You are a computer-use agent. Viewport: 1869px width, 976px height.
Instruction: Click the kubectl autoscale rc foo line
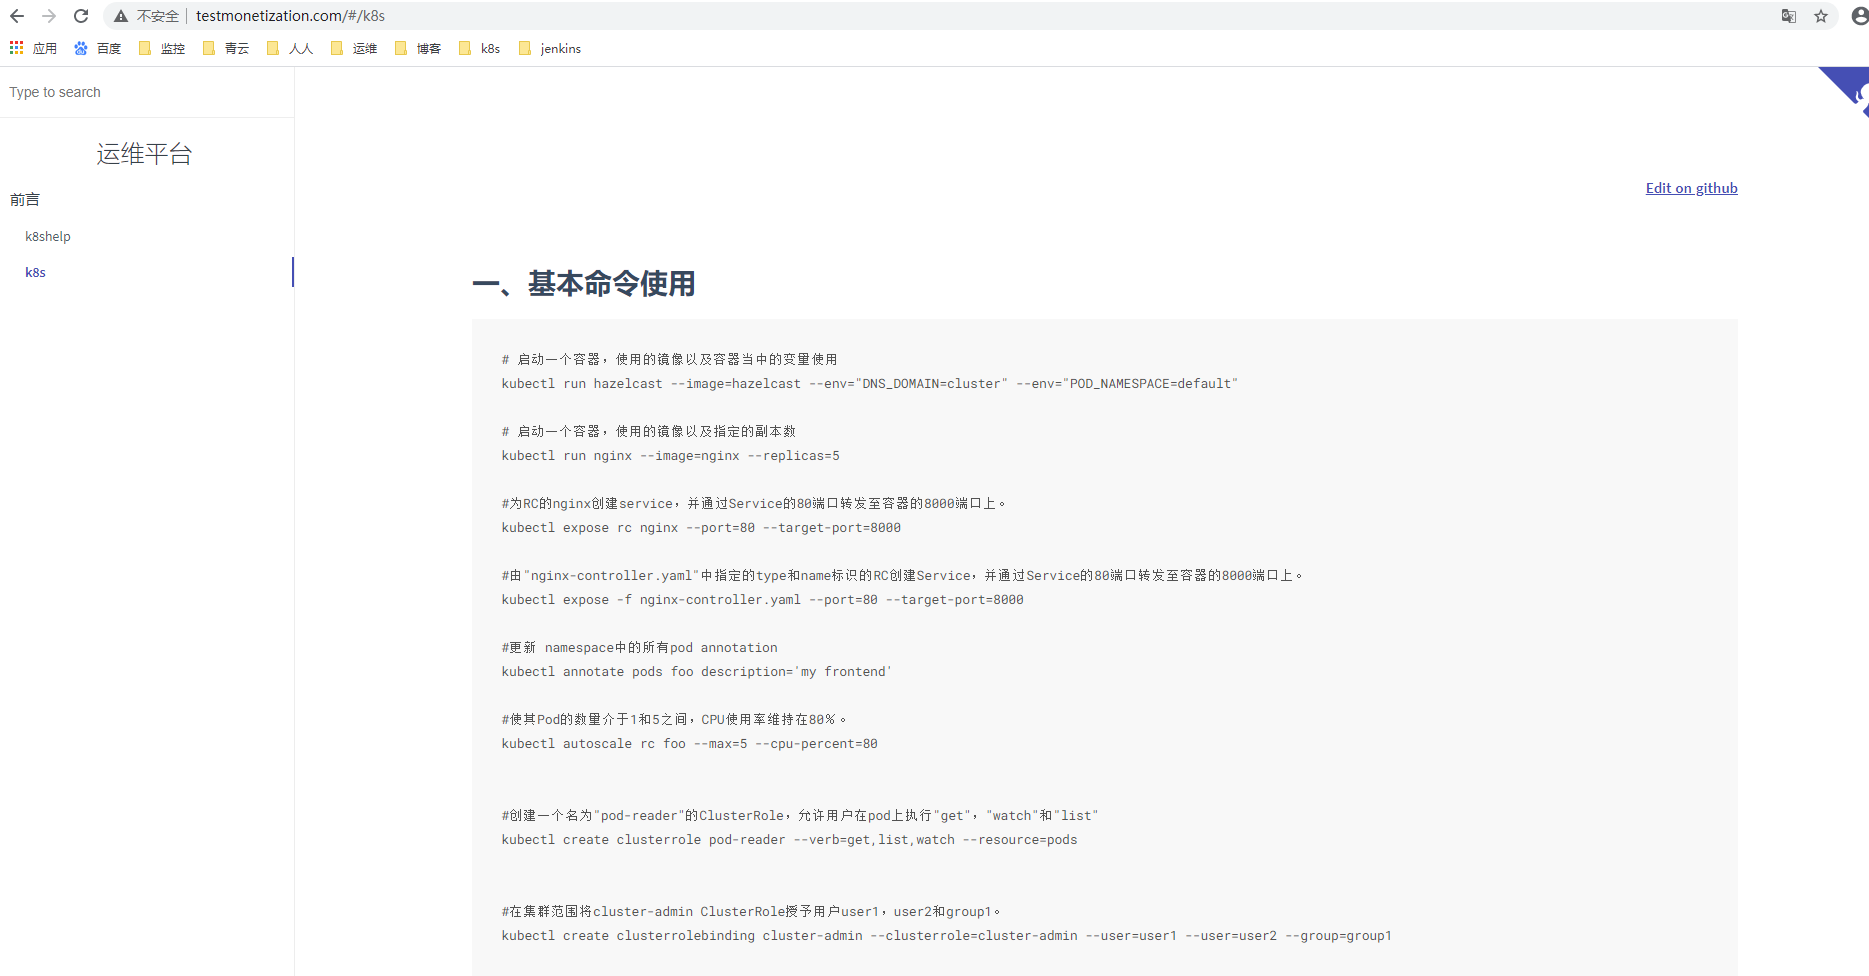click(689, 744)
